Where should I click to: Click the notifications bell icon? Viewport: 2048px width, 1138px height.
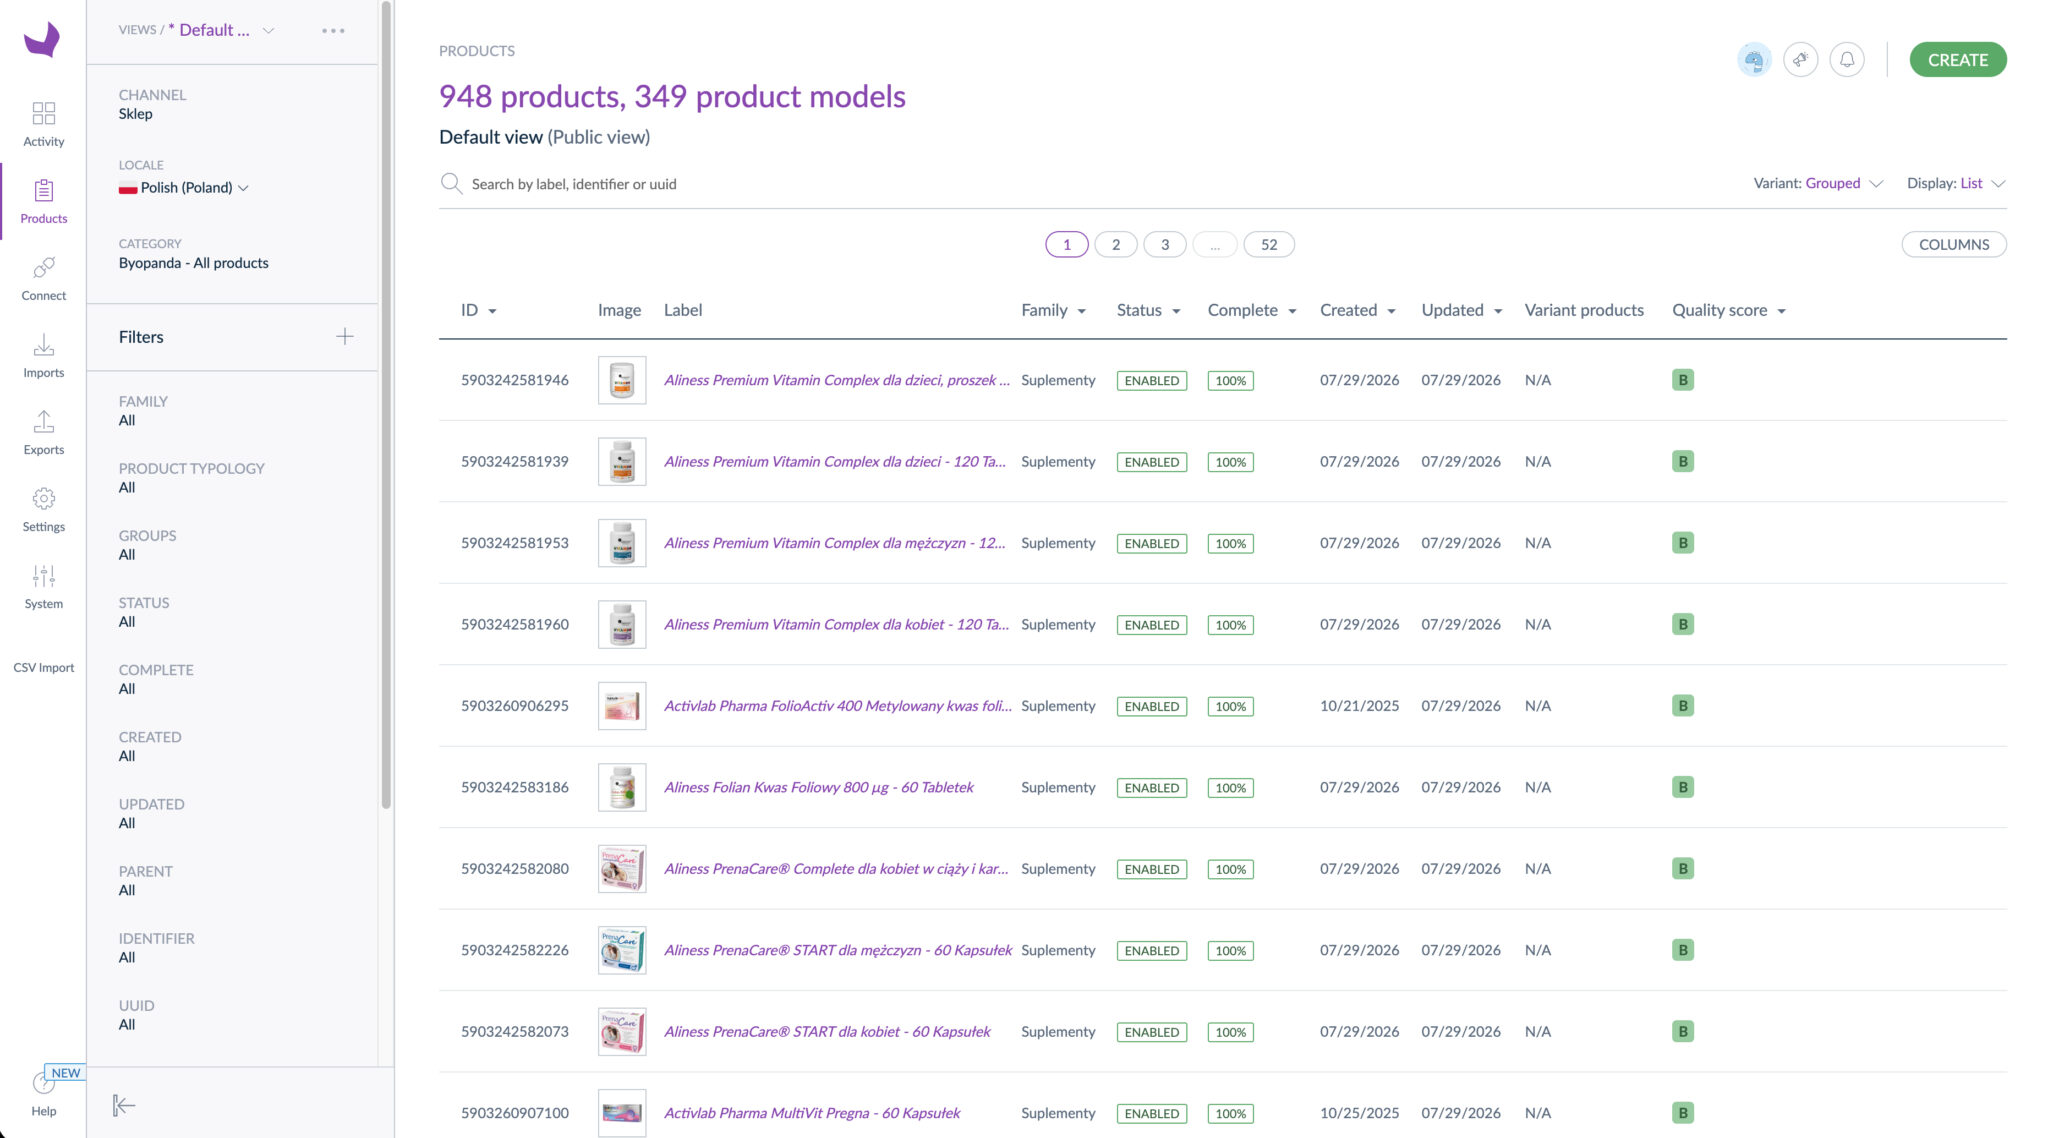(1846, 59)
